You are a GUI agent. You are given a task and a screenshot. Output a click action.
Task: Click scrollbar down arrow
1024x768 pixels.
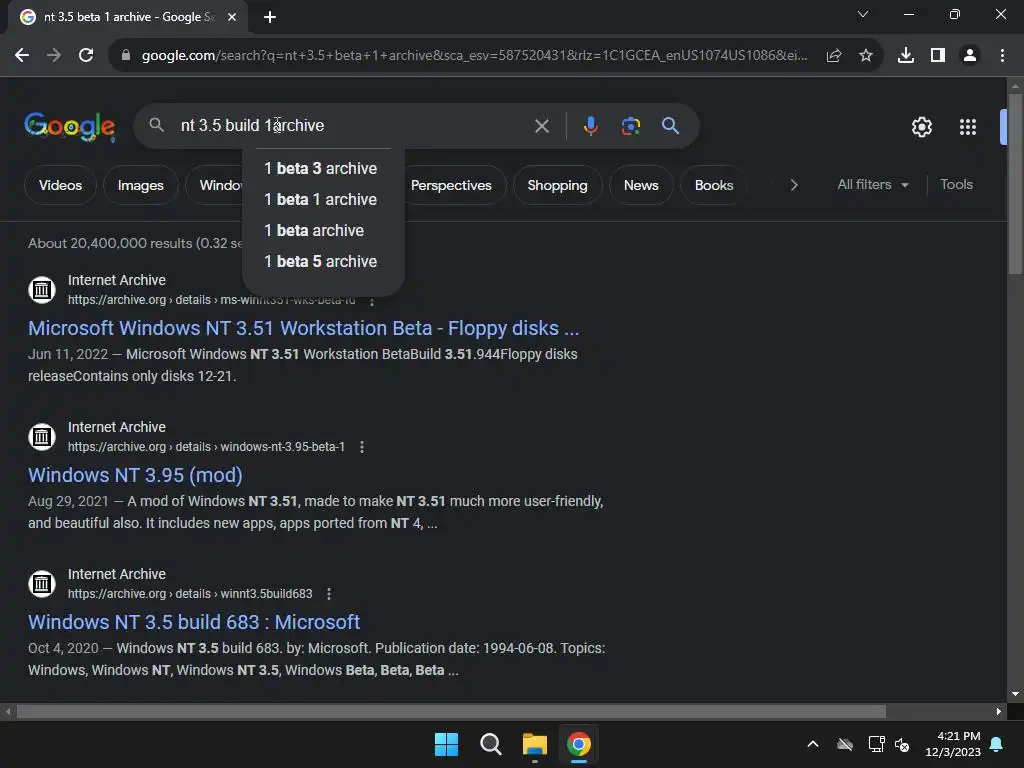click(x=1015, y=694)
